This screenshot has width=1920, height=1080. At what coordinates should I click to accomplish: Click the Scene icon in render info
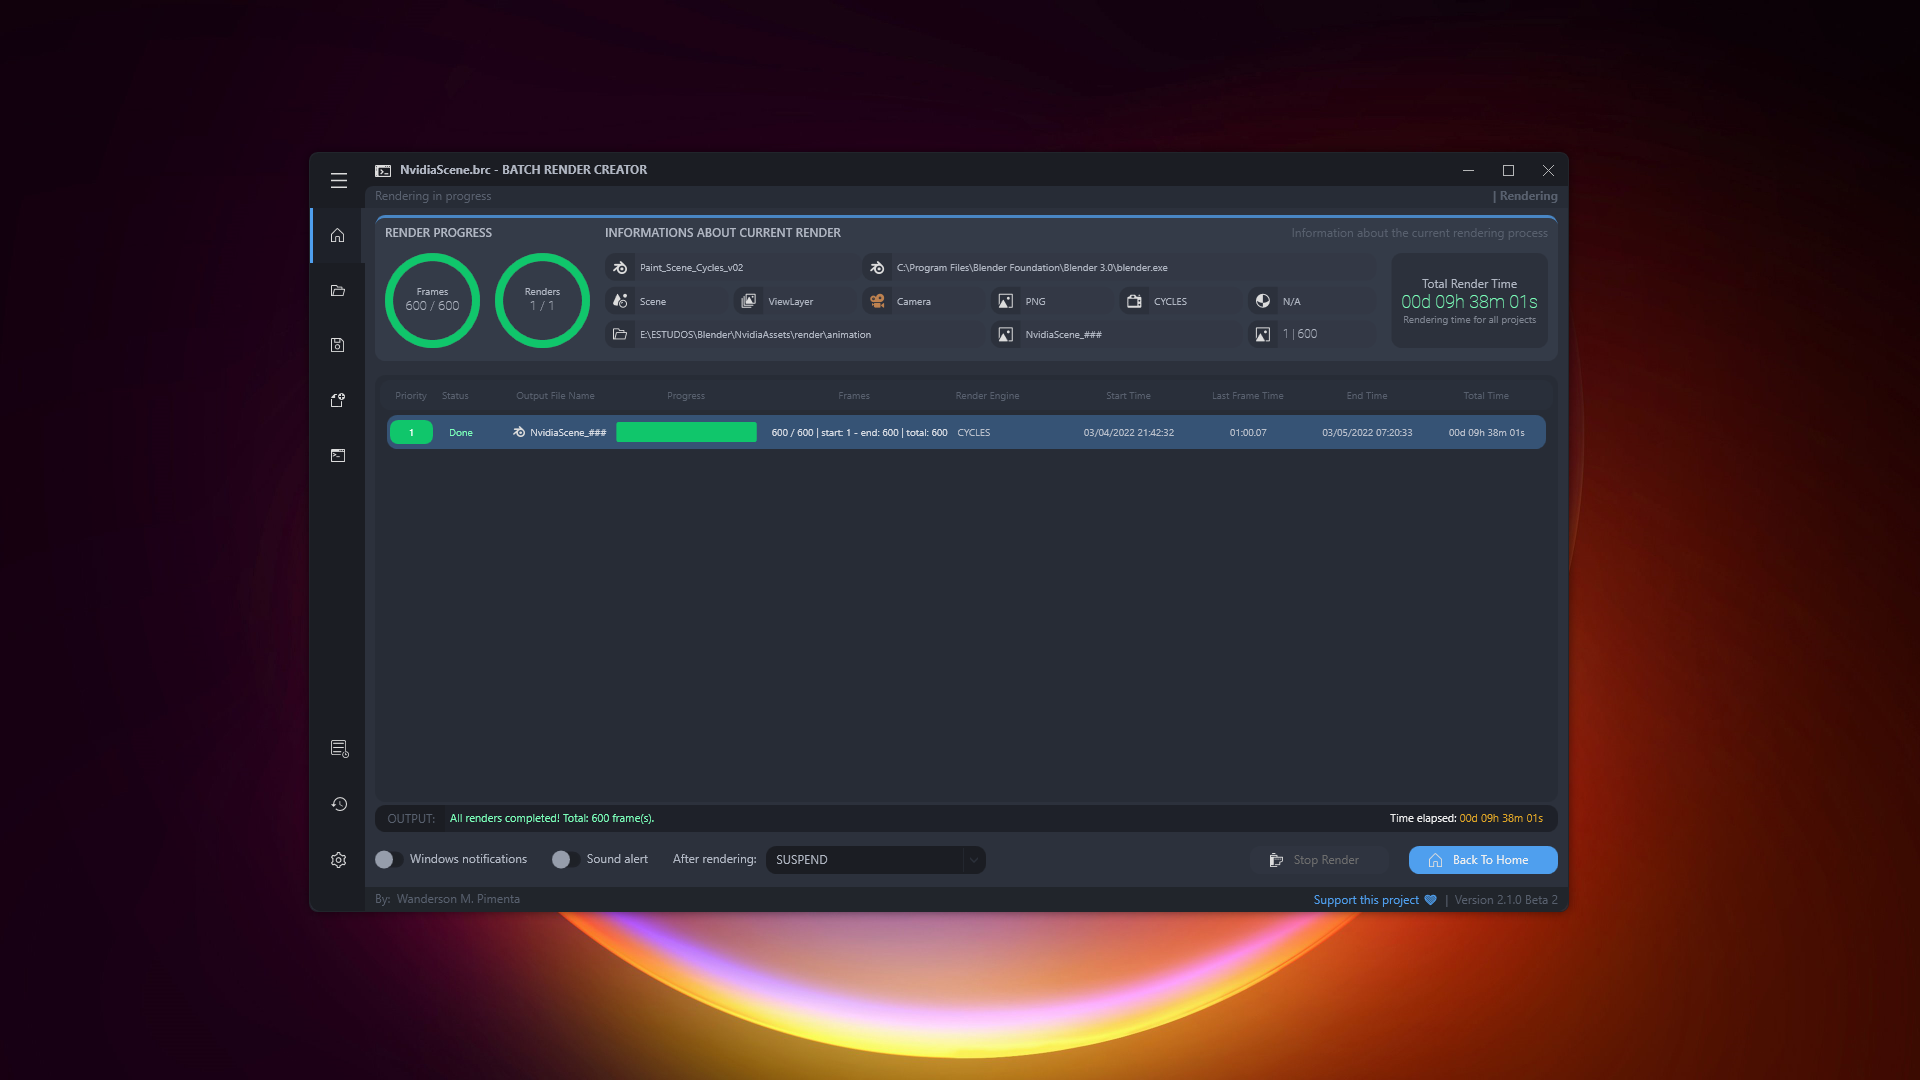pyautogui.click(x=620, y=301)
